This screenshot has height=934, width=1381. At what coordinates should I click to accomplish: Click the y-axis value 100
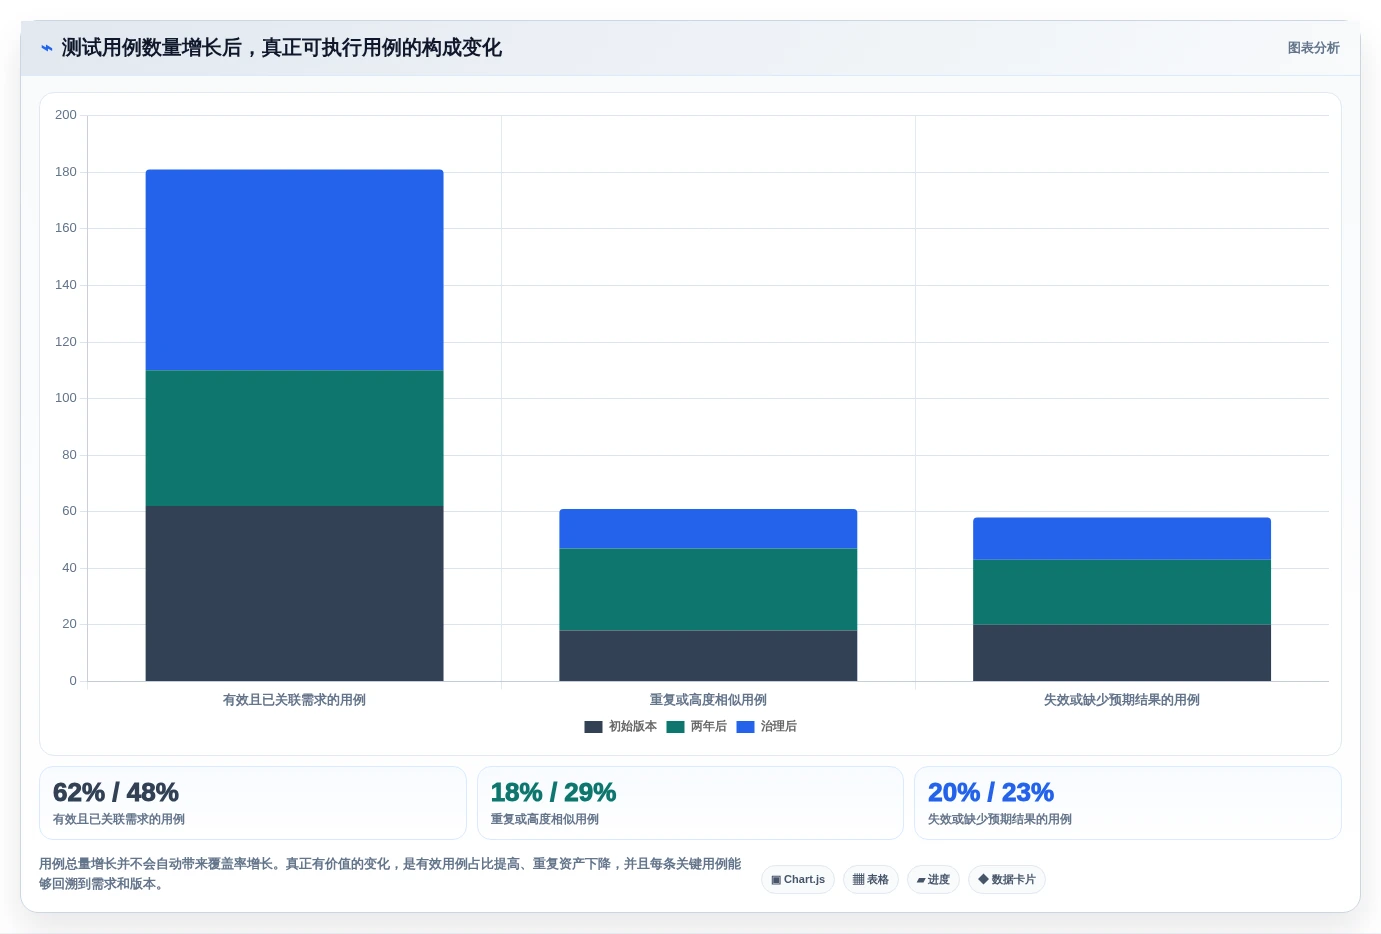66,398
